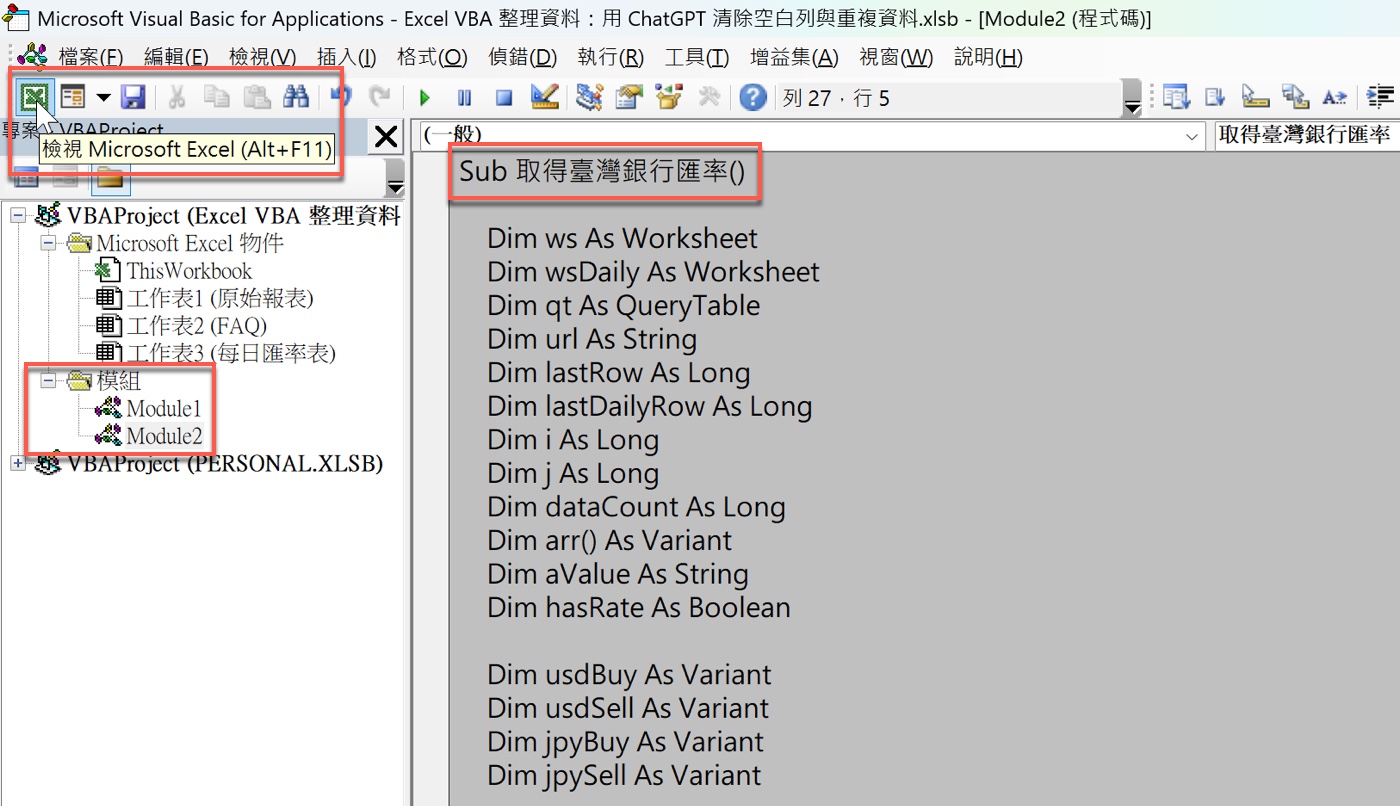Open the 檢視(V) menu
Viewport: 1400px width, 806px height.
point(262,57)
